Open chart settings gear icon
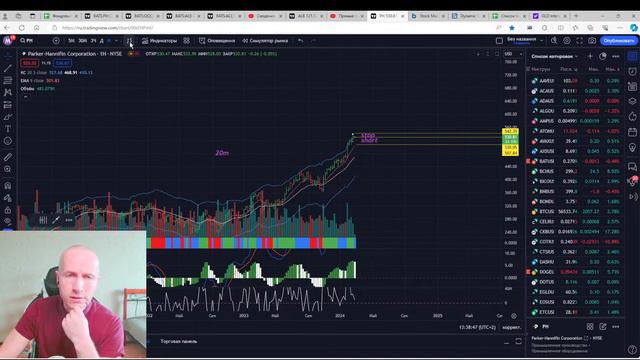Viewport: 640px width, 360px height. [567, 41]
